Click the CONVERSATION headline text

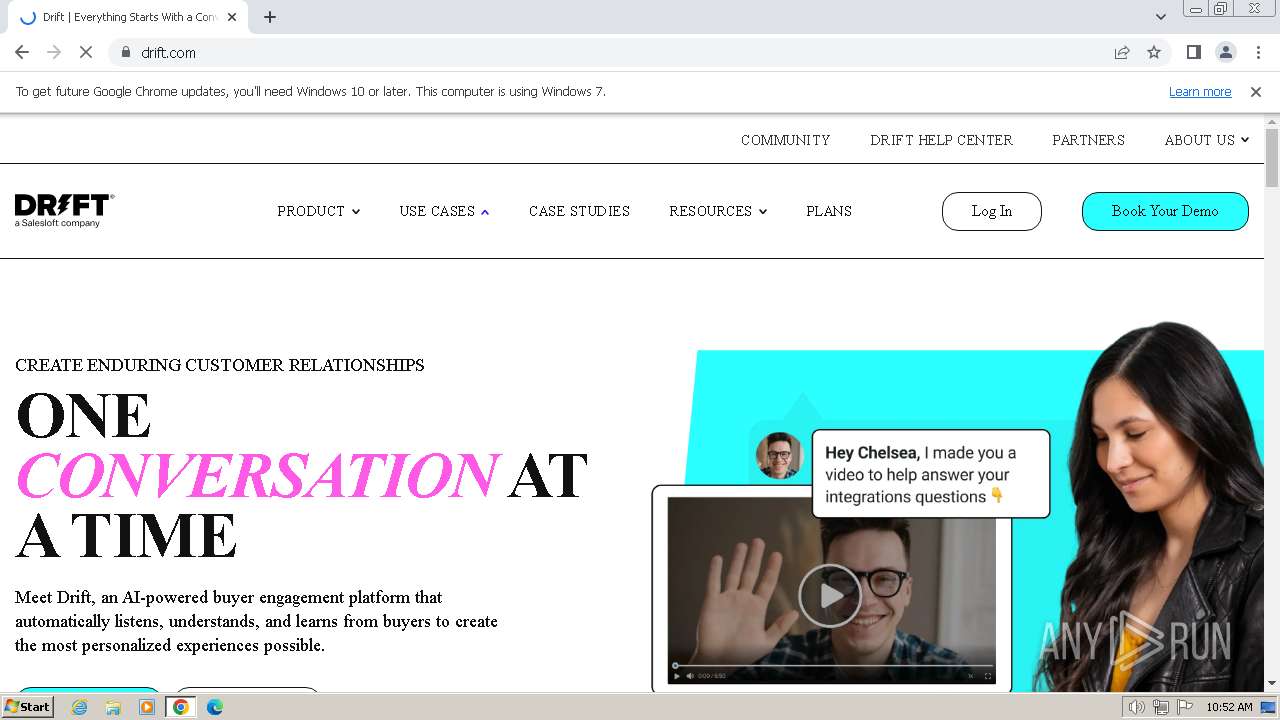click(x=257, y=475)
